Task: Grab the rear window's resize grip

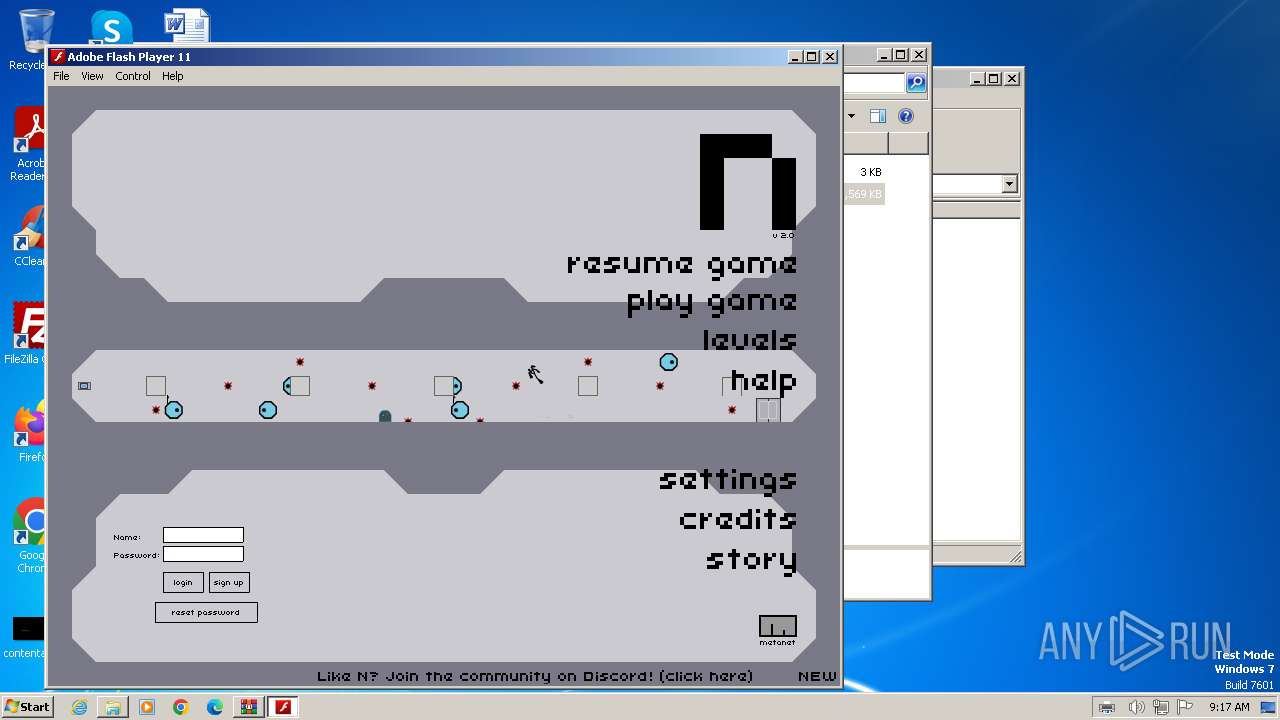Action: tap(1015, 557)
